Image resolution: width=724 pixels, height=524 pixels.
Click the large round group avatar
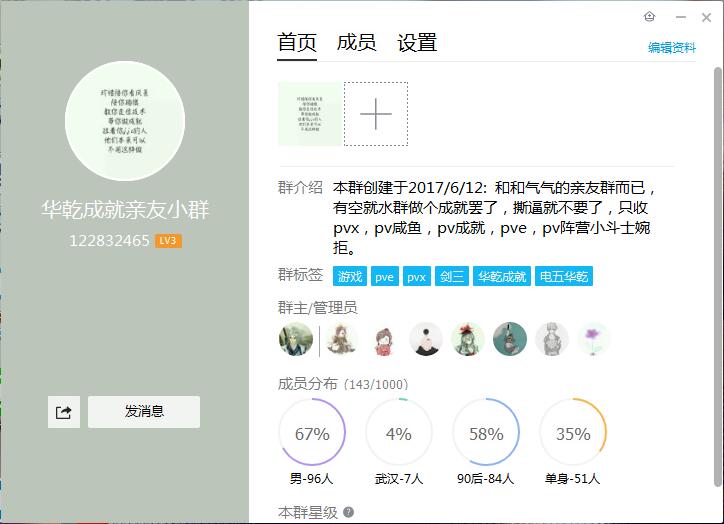tap(125, 121)
